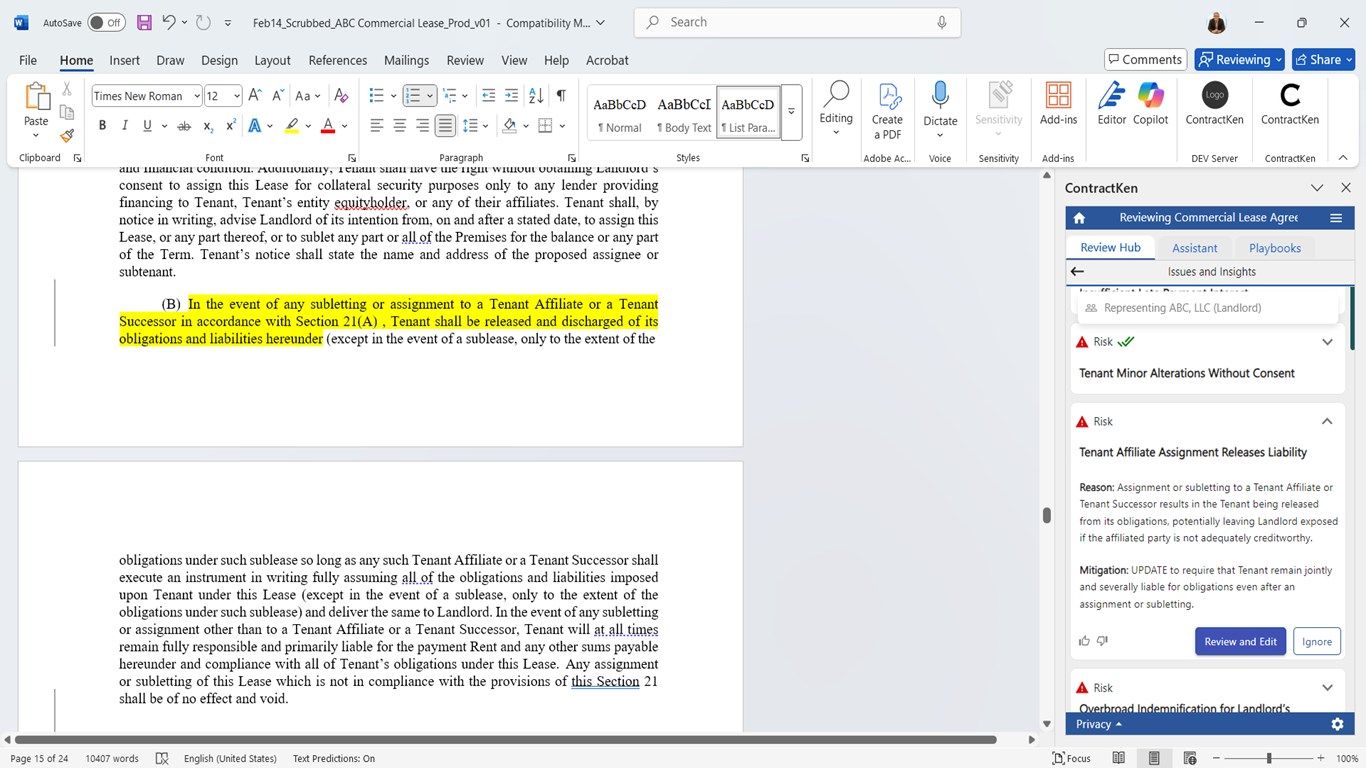Sort the selected paragraphs
The width and height of the screenshot is (1366, 768).
tap(536, 96)
